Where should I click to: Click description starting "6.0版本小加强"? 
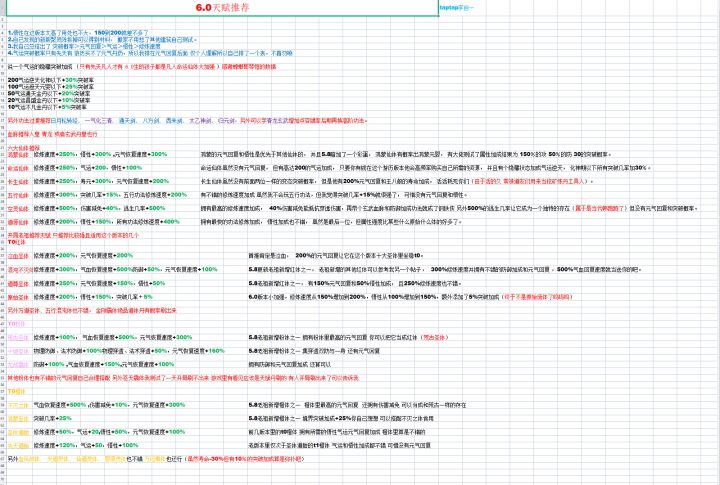coord(410,297)
